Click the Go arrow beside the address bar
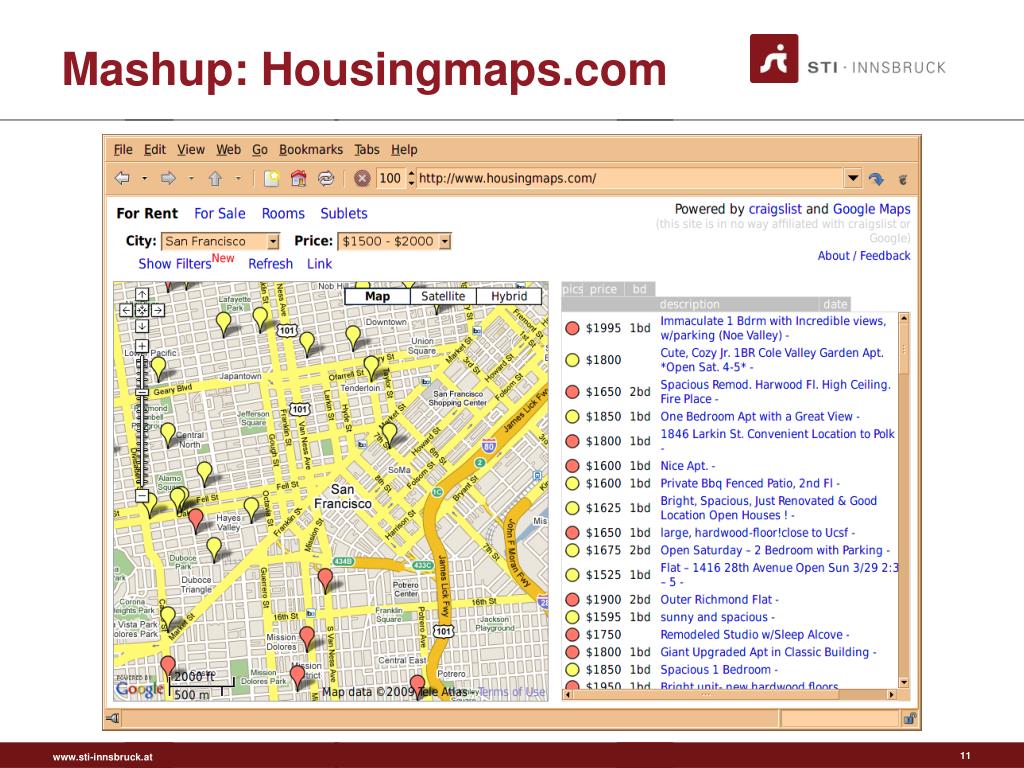Screen dimensions: 1024x768 click(876, 178)
